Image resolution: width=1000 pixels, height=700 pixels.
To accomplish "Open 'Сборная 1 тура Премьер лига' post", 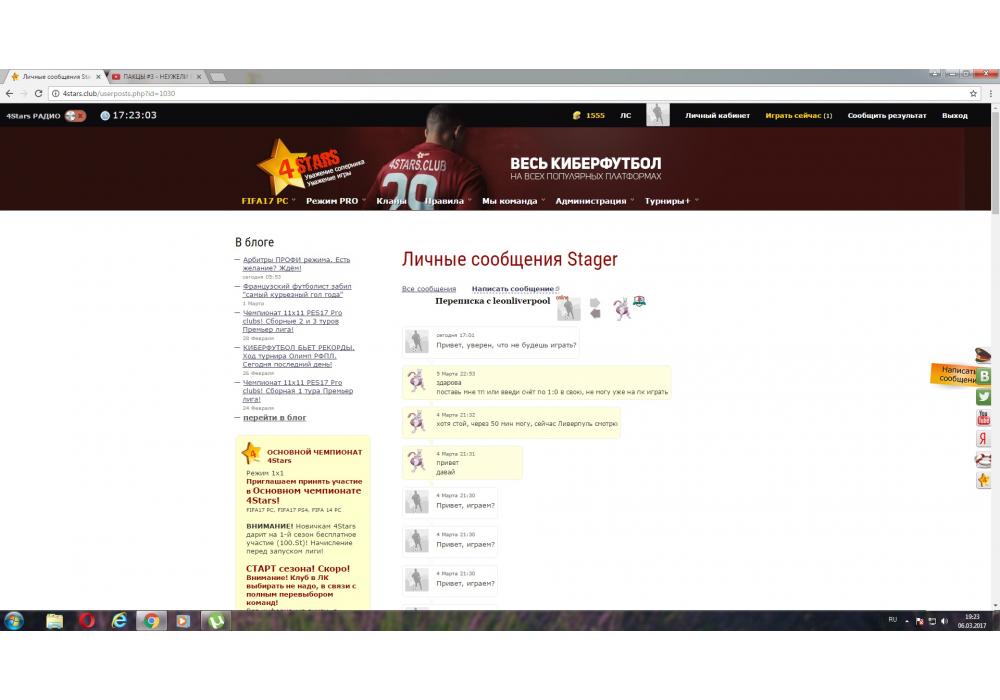I will (297, 391).
